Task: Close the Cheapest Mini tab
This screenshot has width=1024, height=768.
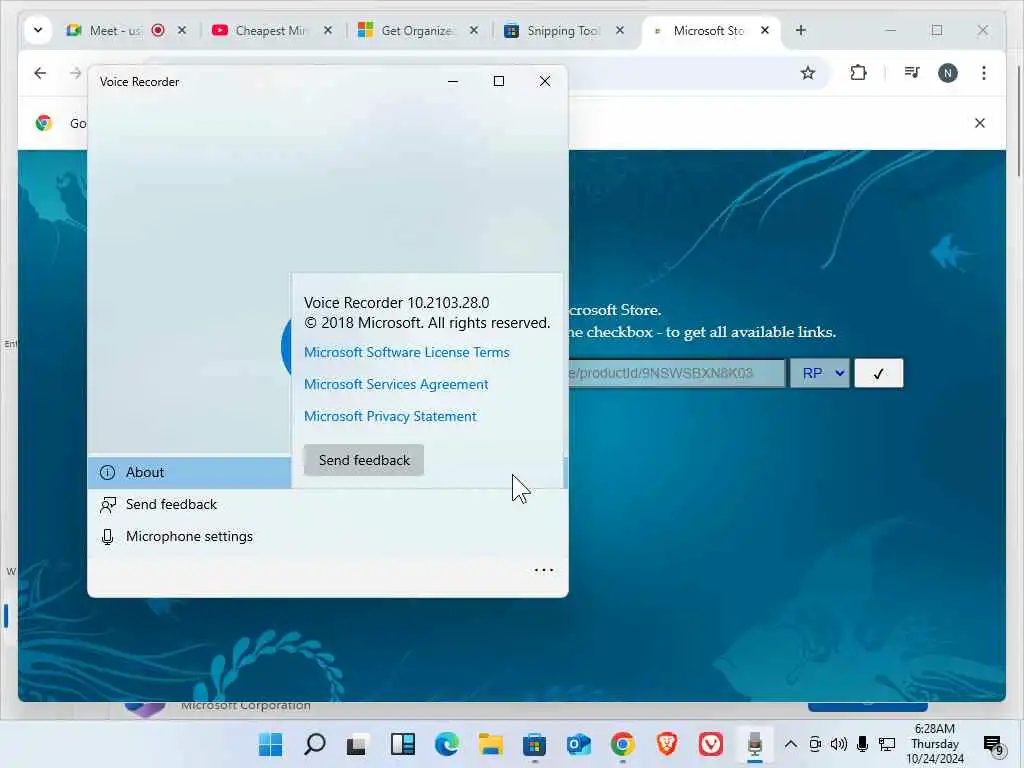Action: (x=328, y=30)
